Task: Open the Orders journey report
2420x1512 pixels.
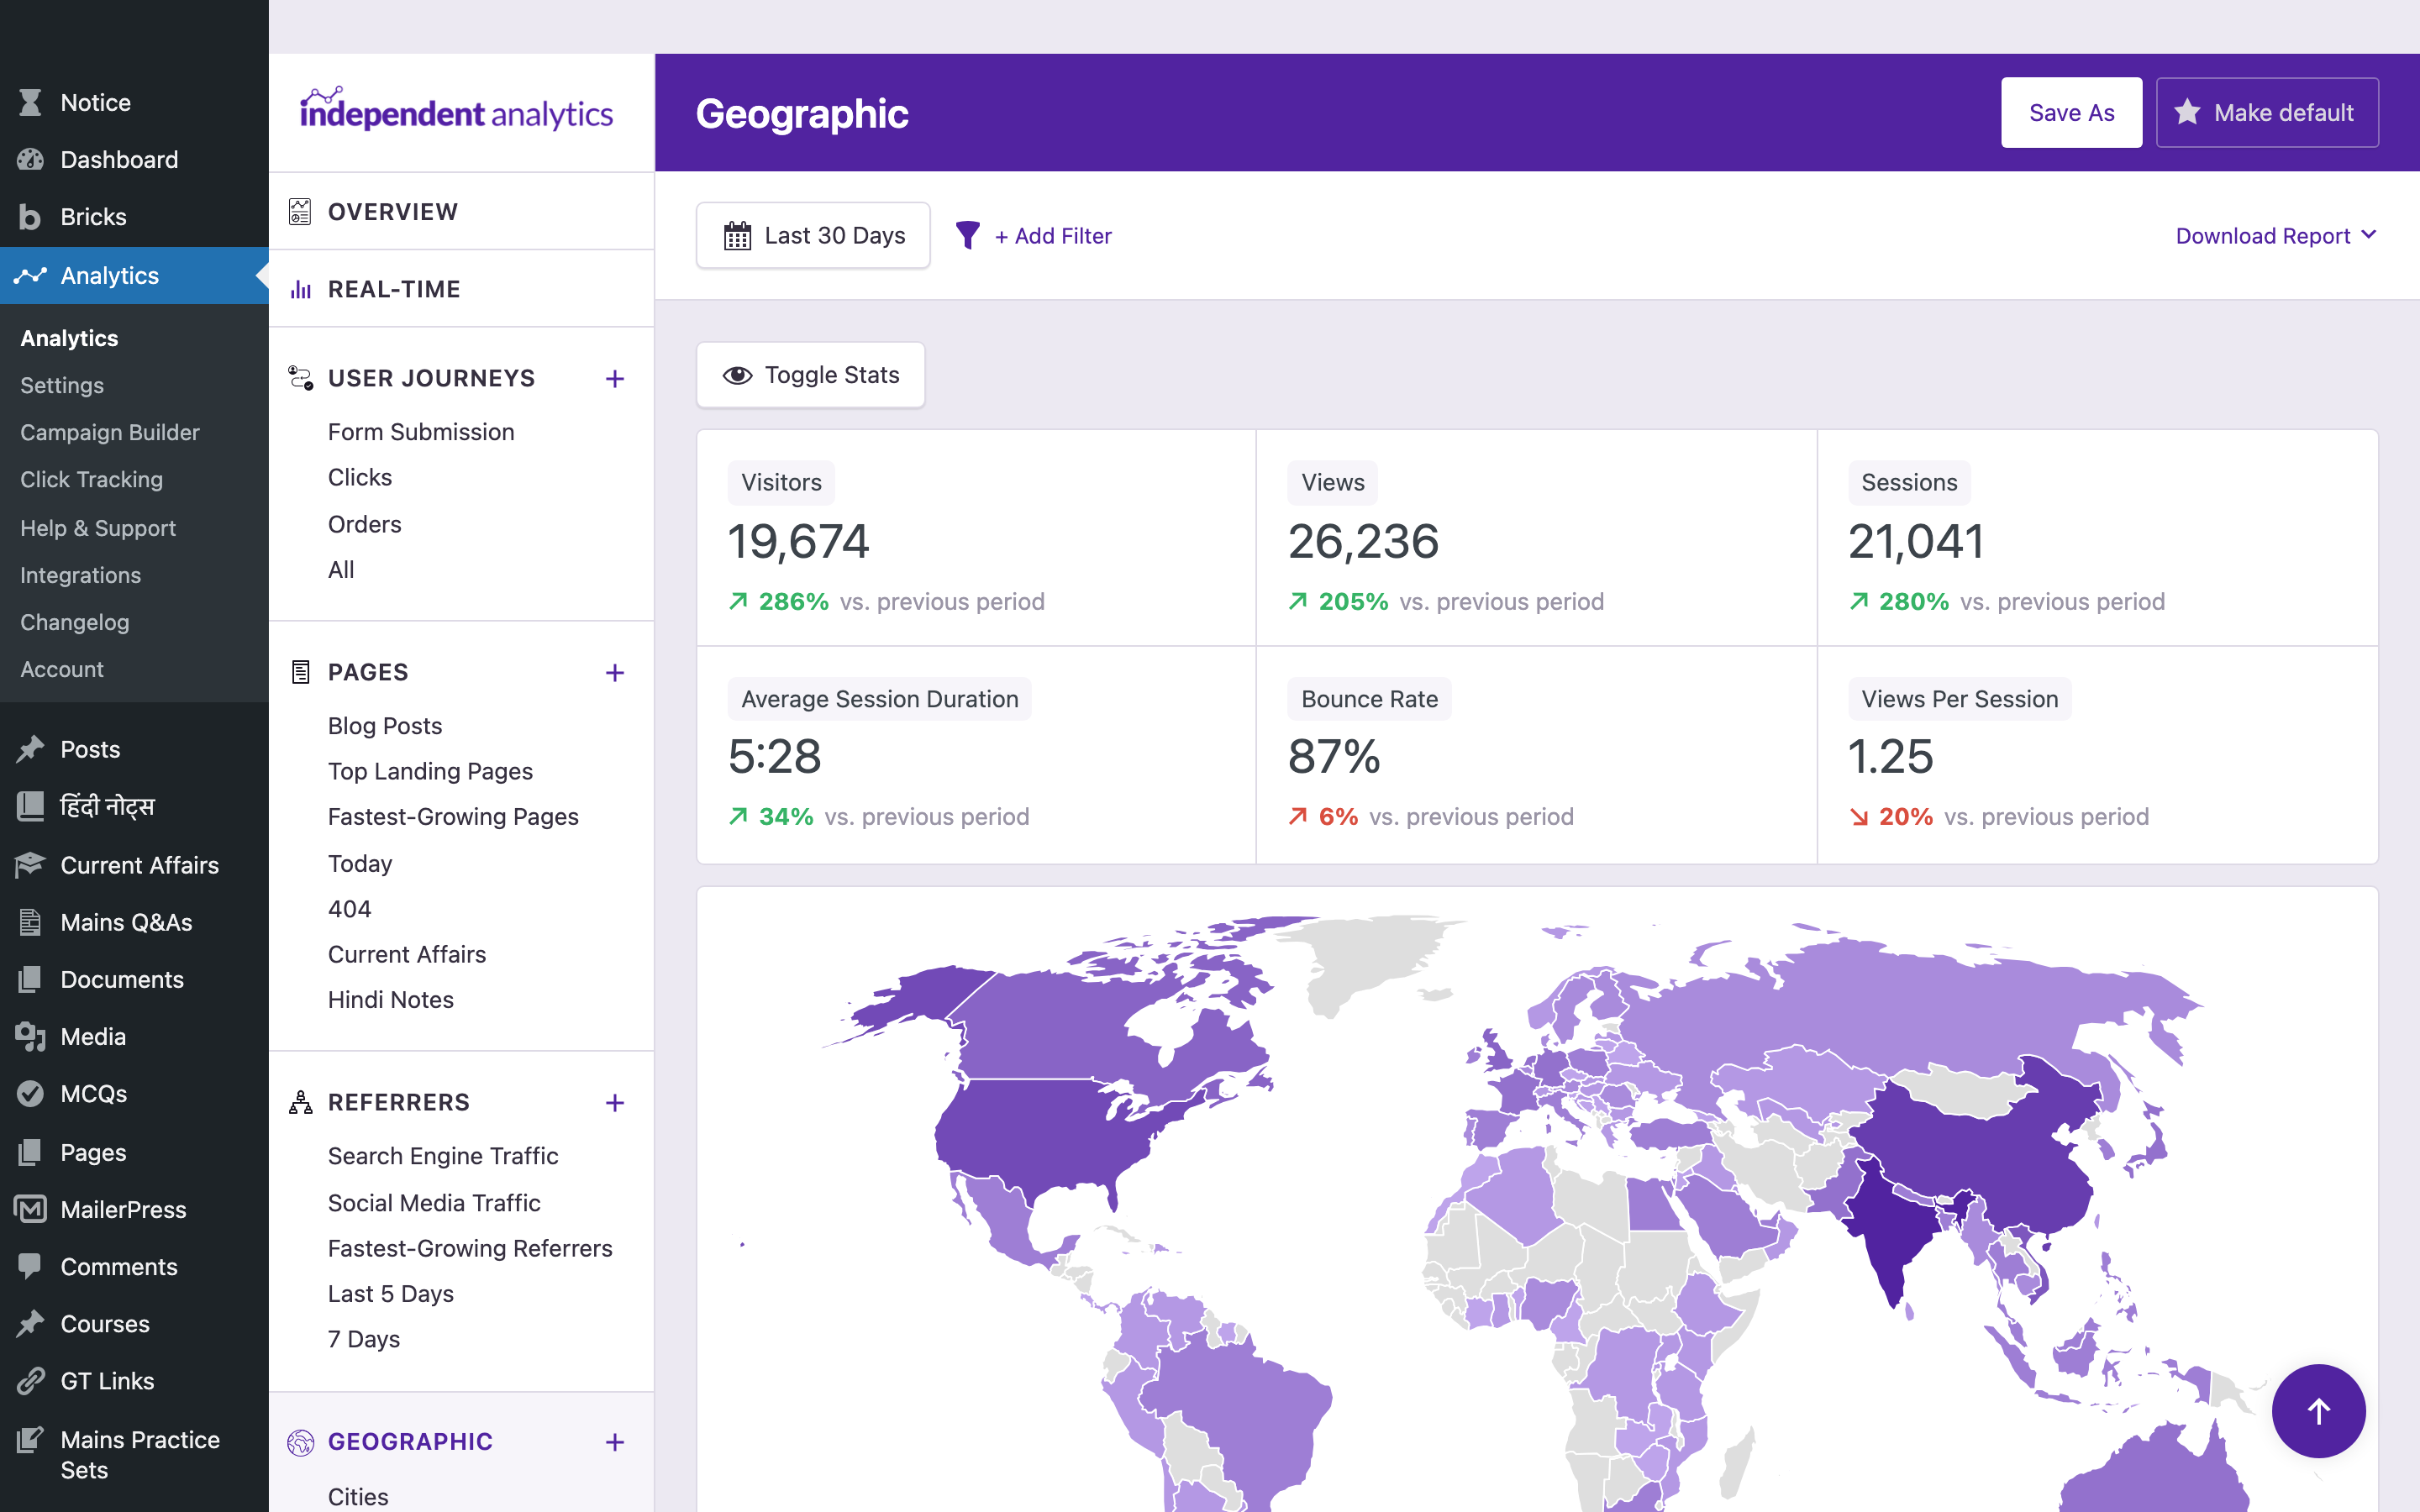Action: point(364,524)
